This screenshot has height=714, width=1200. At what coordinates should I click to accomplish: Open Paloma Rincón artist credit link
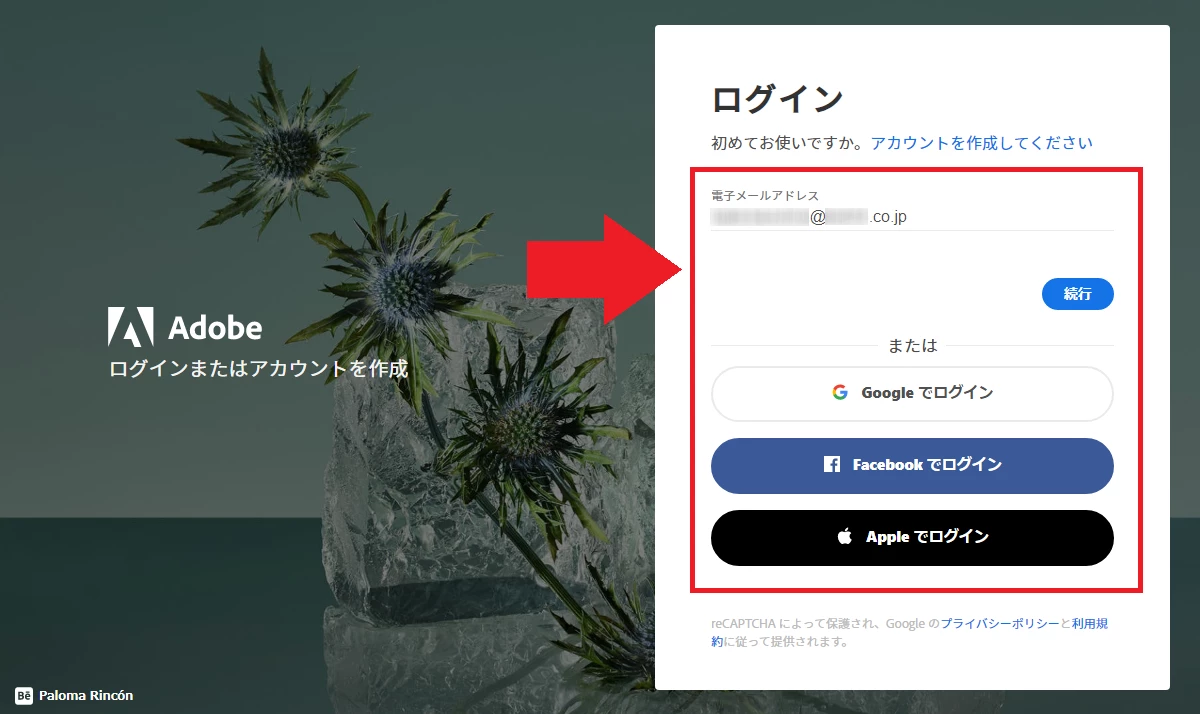86,695
